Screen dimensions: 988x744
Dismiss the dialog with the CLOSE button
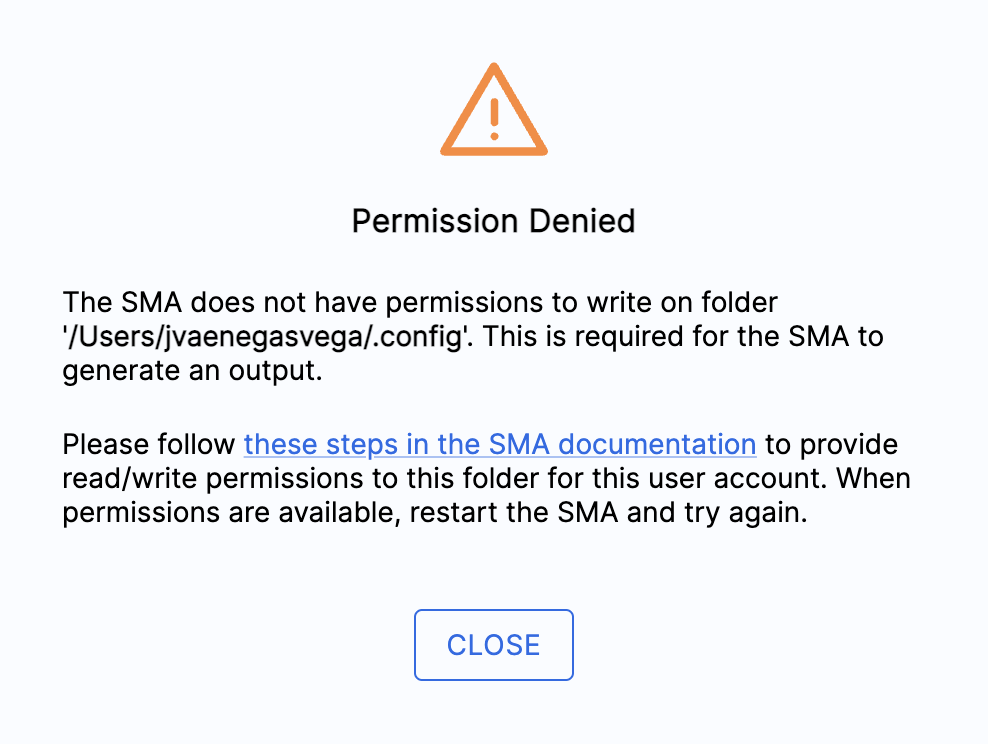click(493, 645)
